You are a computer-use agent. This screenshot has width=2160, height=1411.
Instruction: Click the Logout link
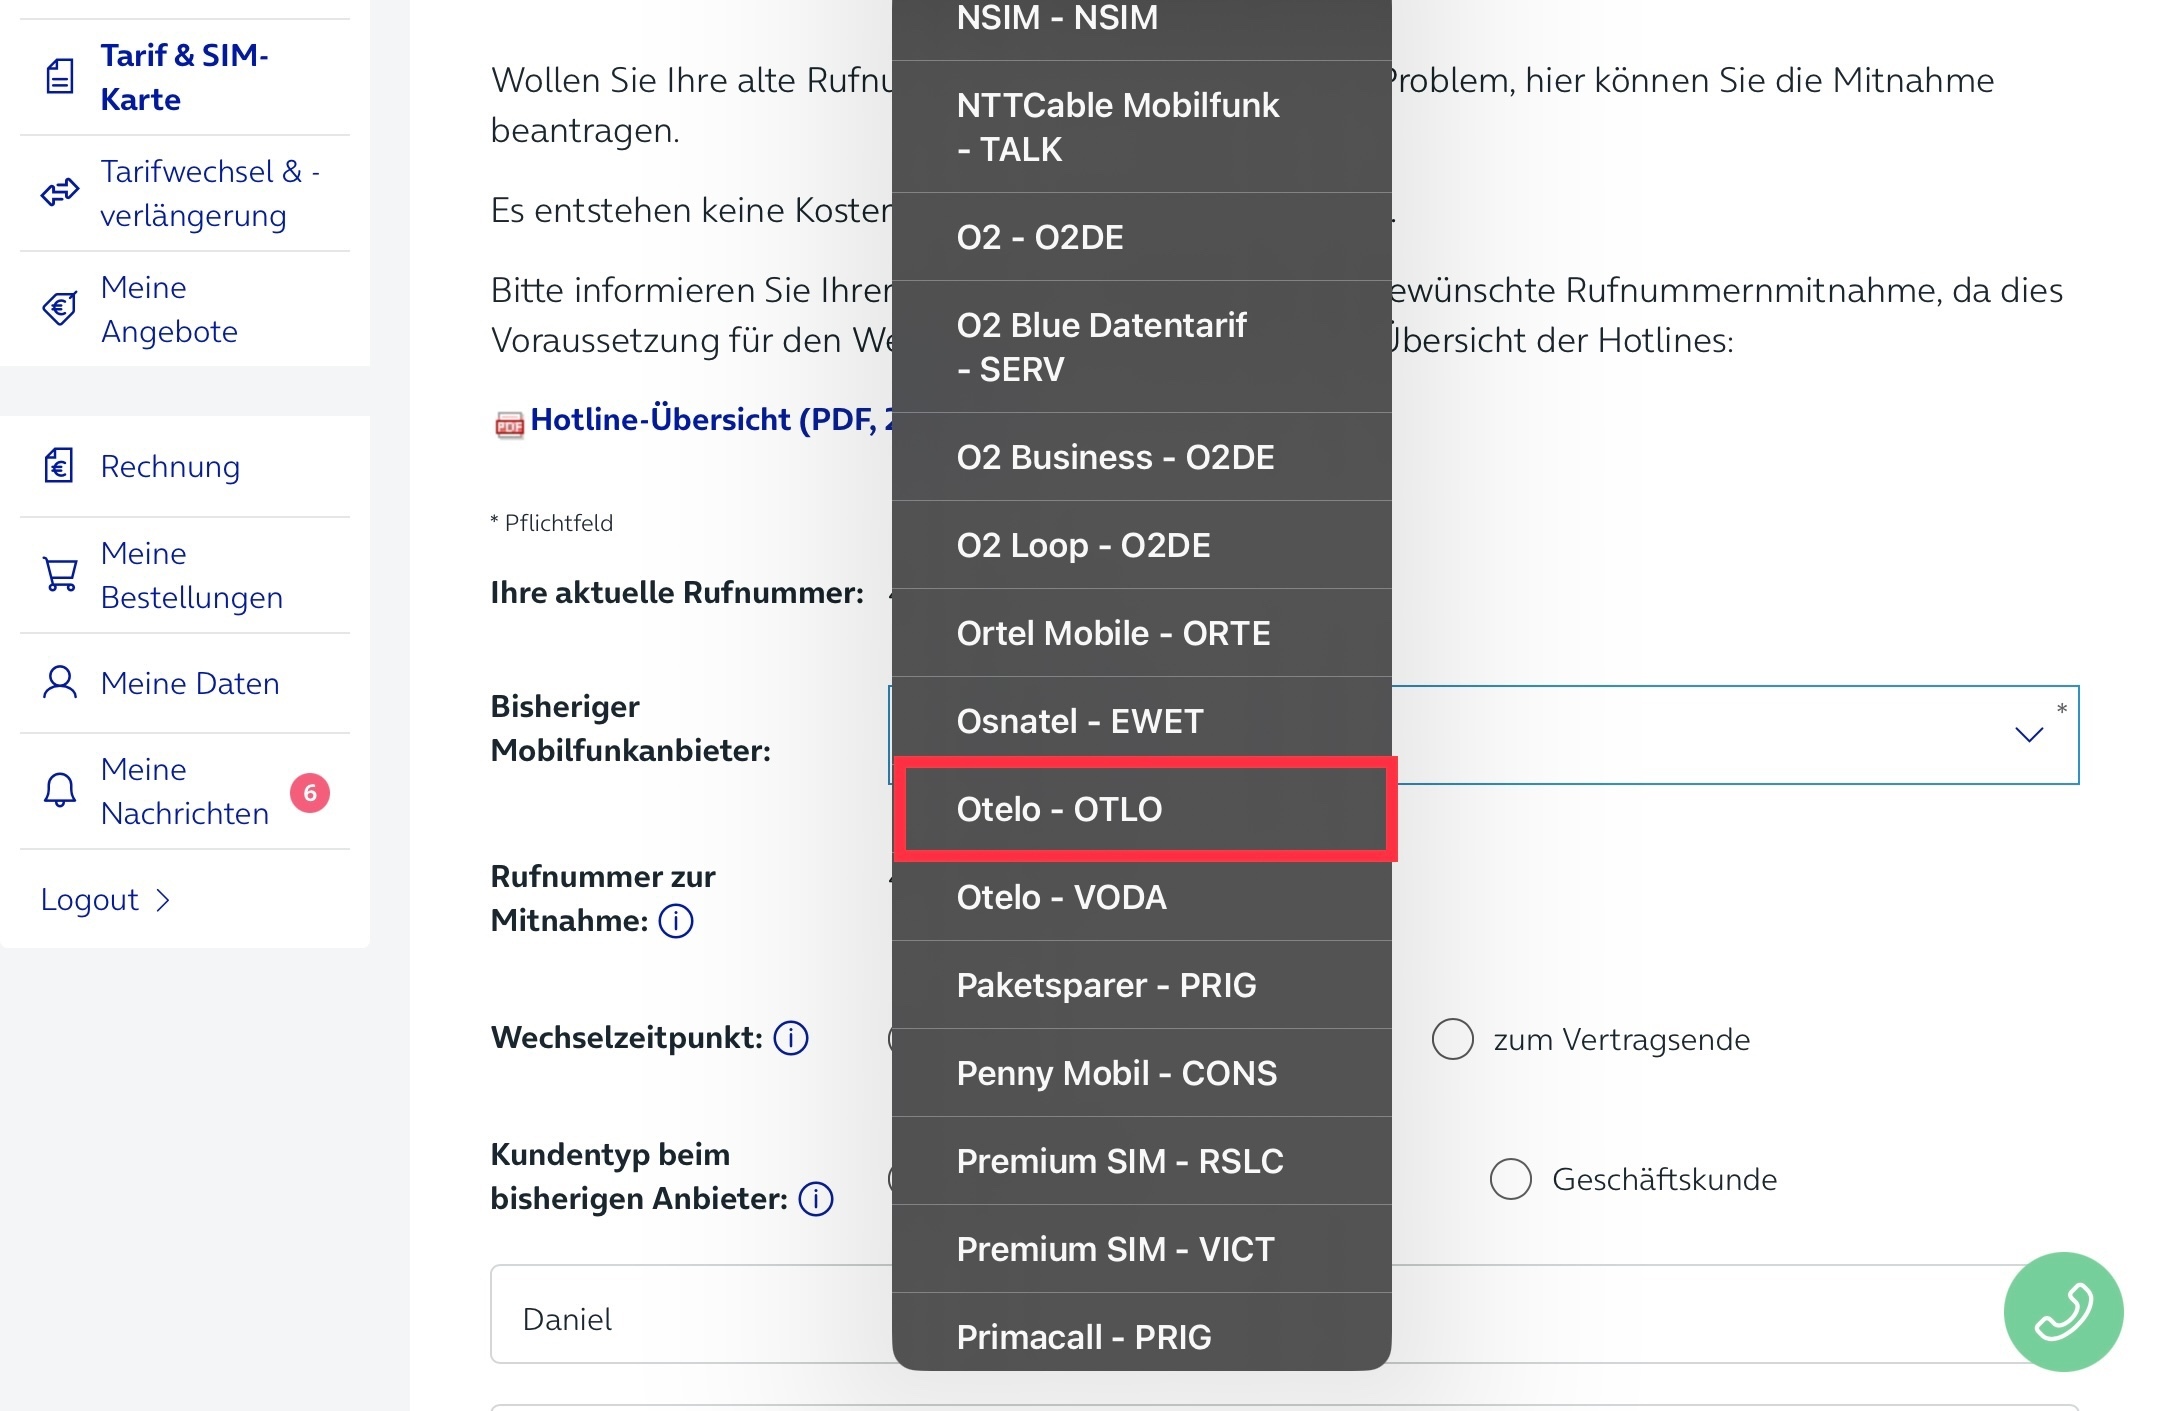105,900
